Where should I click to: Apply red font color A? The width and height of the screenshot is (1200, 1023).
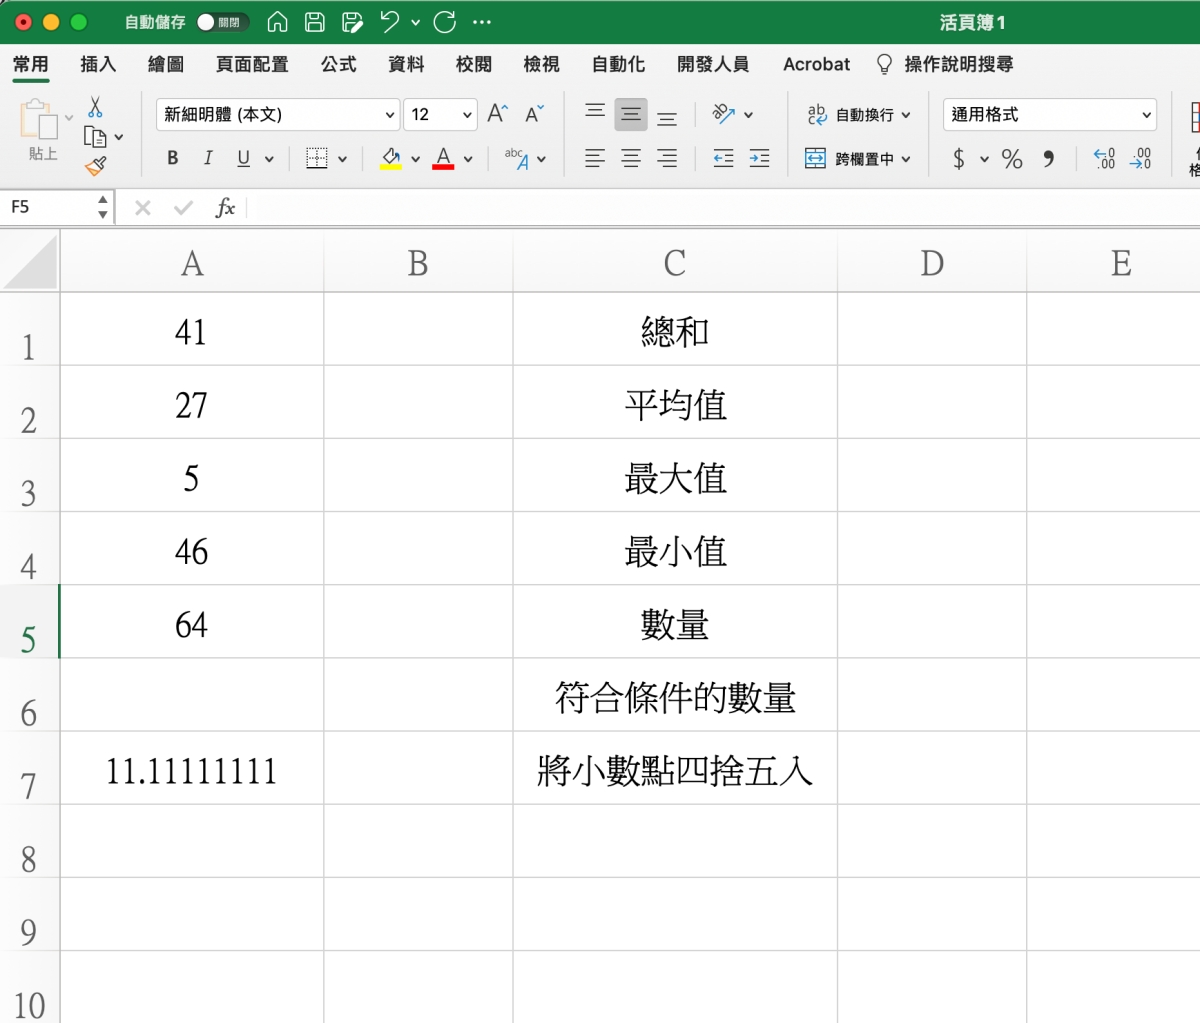coord(443,158)
